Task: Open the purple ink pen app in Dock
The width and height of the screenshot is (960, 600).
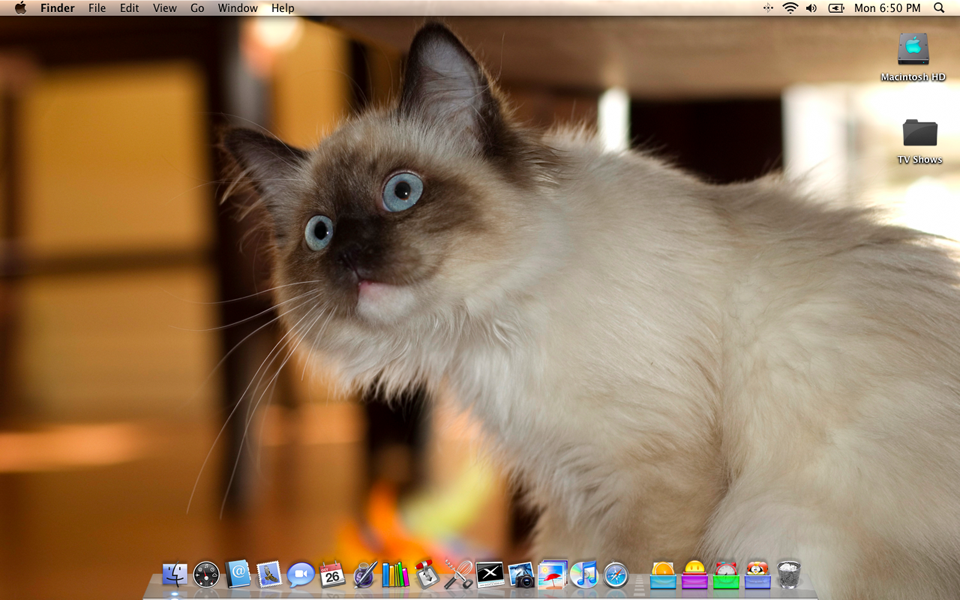Action: [364, 575]
